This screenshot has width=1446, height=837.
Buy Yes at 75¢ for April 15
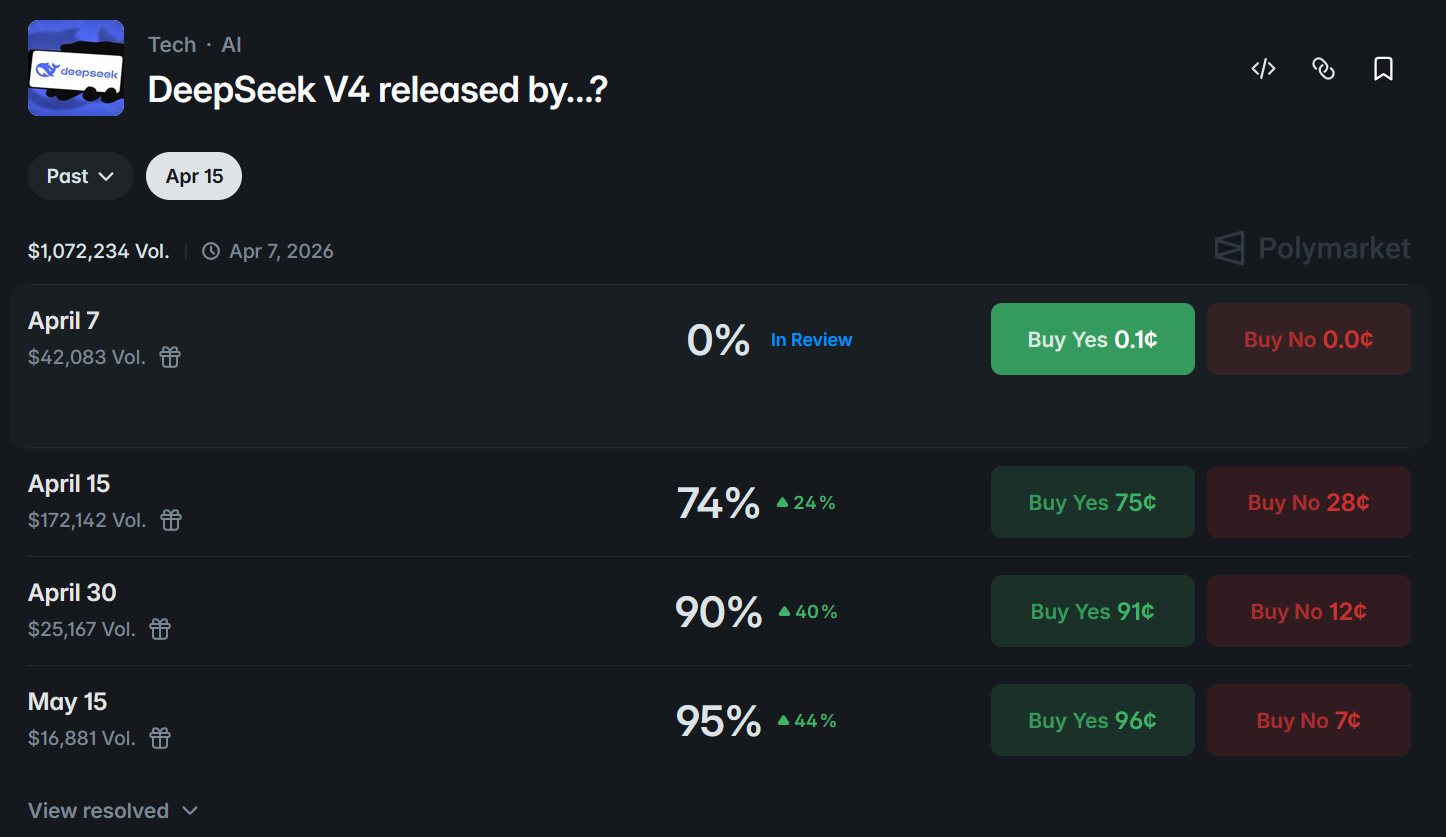click(x=1093, y=502)
